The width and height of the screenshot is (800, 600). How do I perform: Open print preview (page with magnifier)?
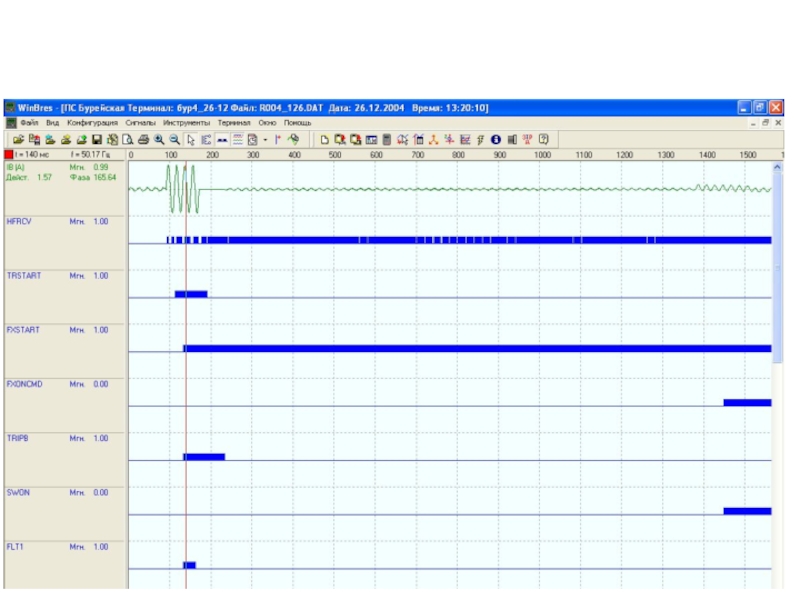(x=128, y=140)
